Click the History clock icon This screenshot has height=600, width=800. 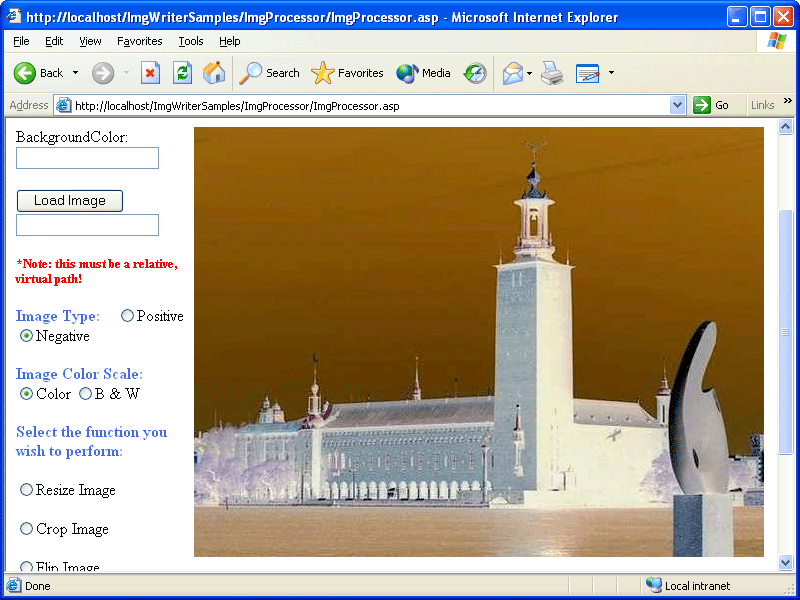(x=475, y=73)
